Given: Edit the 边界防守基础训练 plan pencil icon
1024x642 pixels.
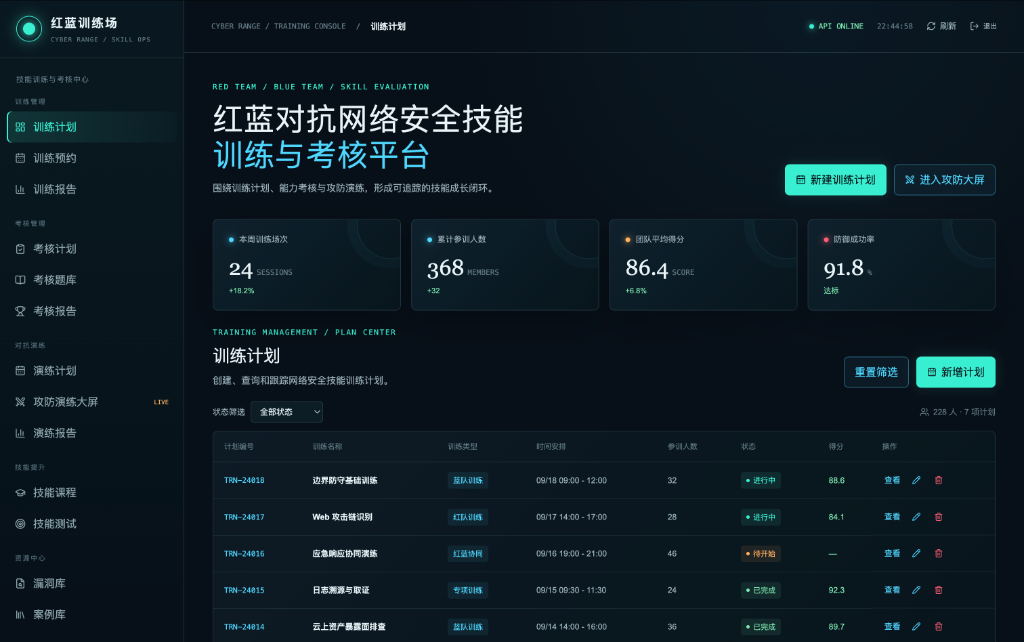Looking at the screenshot, I should pos(916,480).
